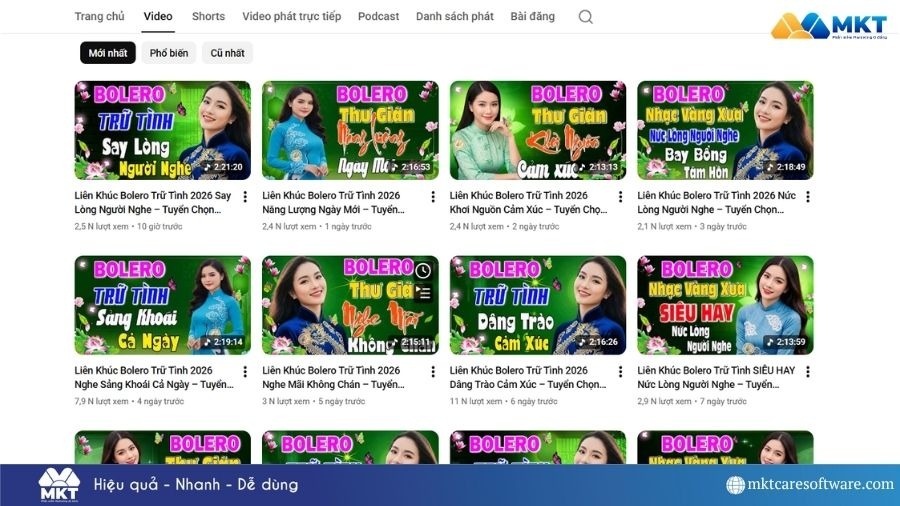
Task: Select the Mới nhất filter chip
Action: (108, 53)
